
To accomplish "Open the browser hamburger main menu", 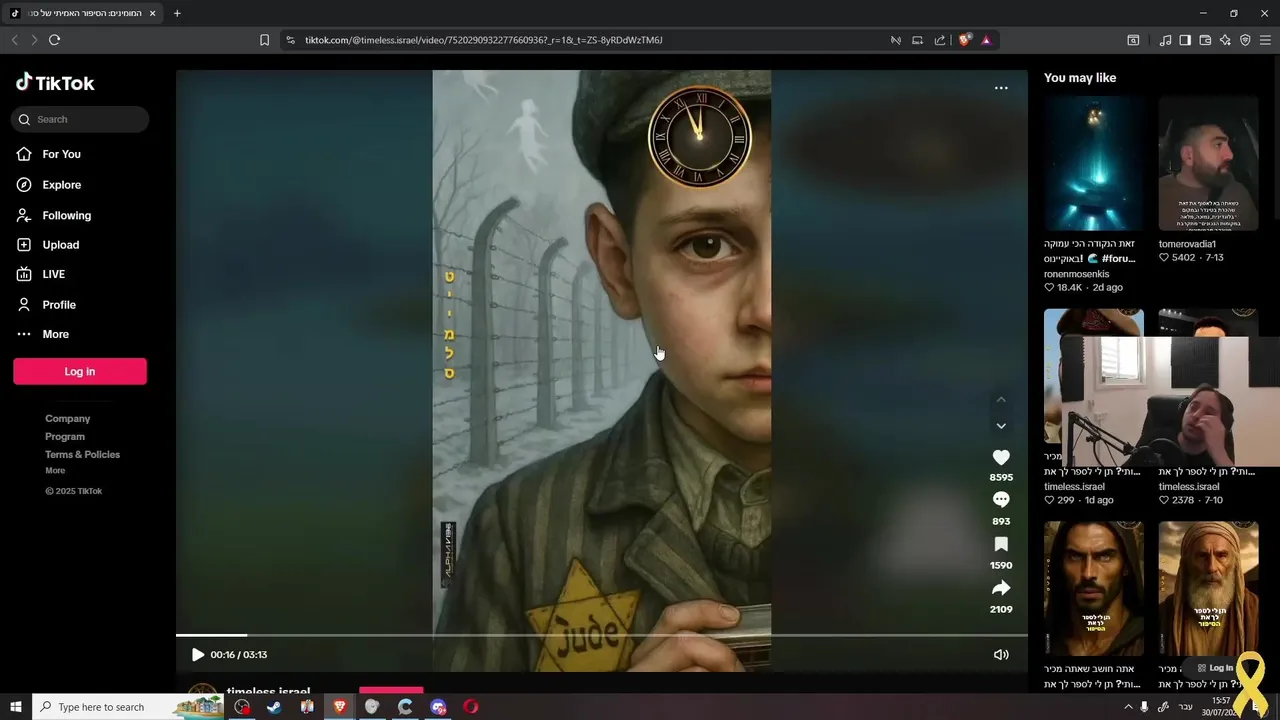I will tap(1266, 40).
